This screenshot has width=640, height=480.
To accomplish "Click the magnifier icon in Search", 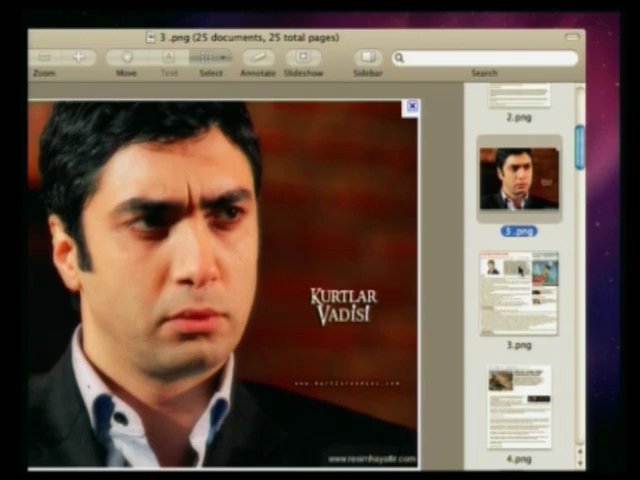I will tap(400, 58).
